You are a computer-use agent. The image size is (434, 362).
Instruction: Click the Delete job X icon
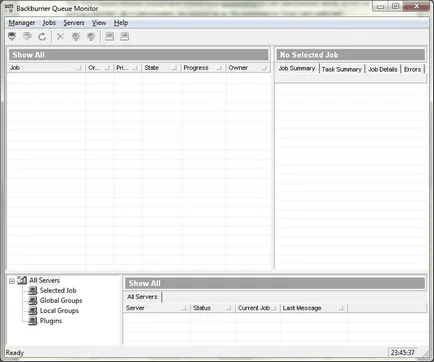coord(60,37)
